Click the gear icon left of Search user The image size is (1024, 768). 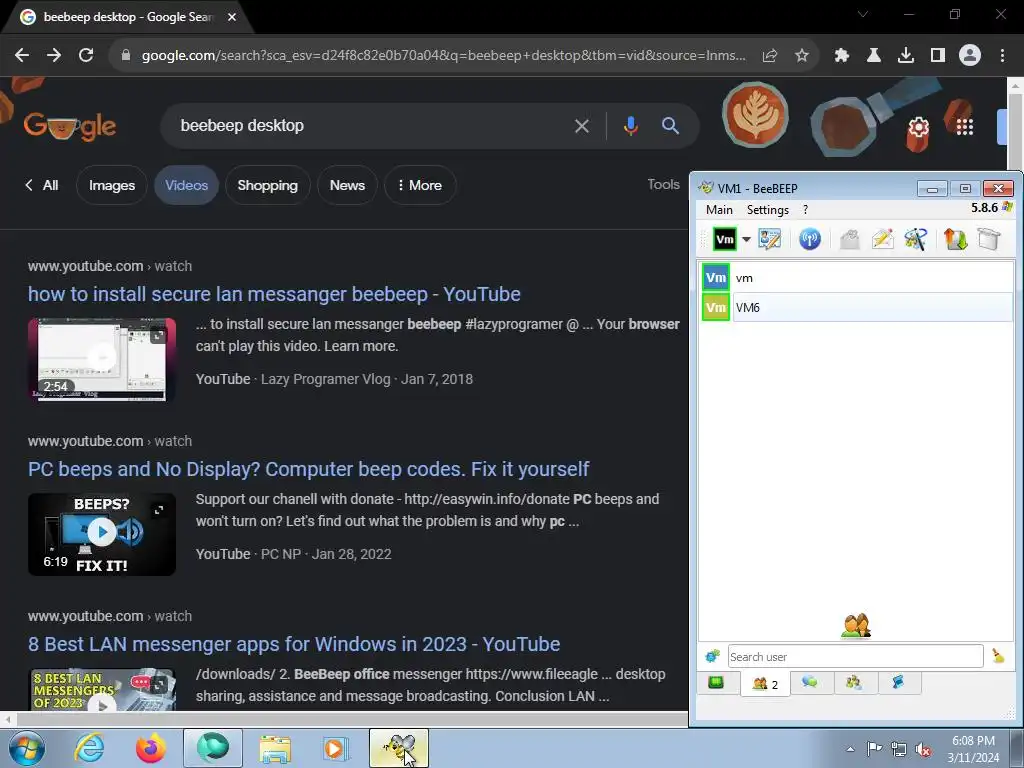[x=712, y=656]
